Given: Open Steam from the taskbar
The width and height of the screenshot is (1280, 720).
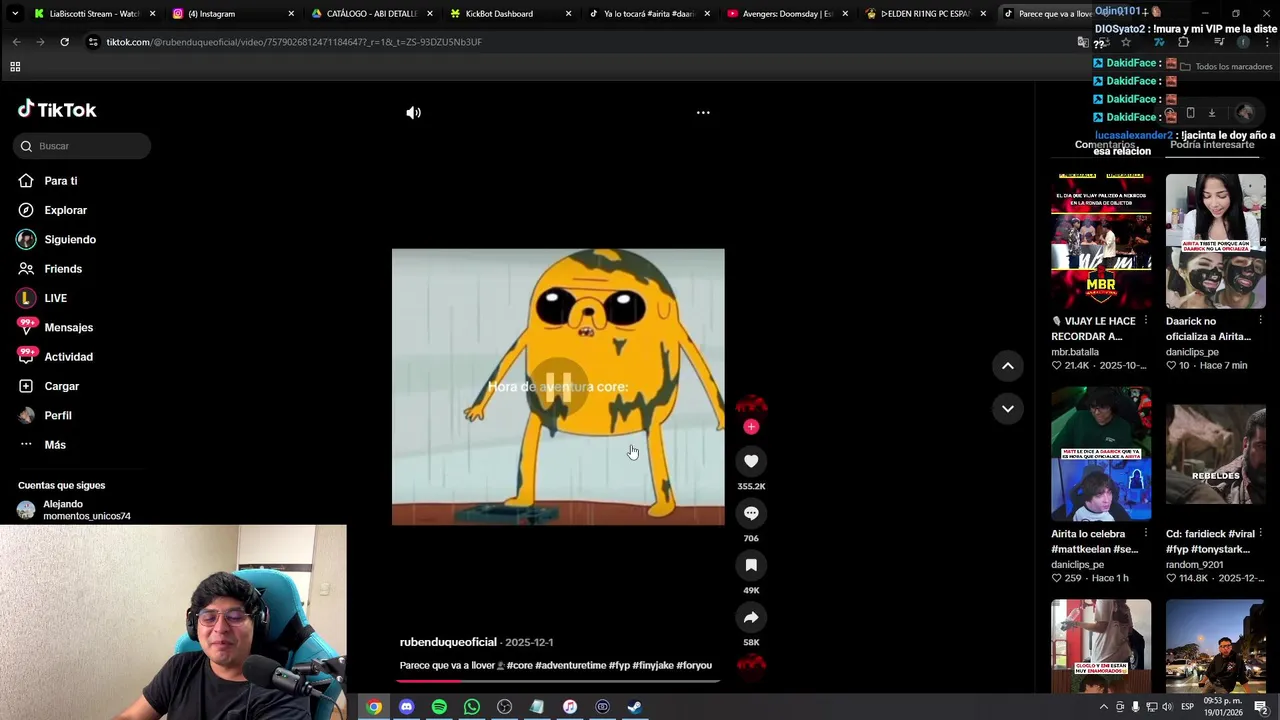Looking at the screenshot, I should 634,707.
